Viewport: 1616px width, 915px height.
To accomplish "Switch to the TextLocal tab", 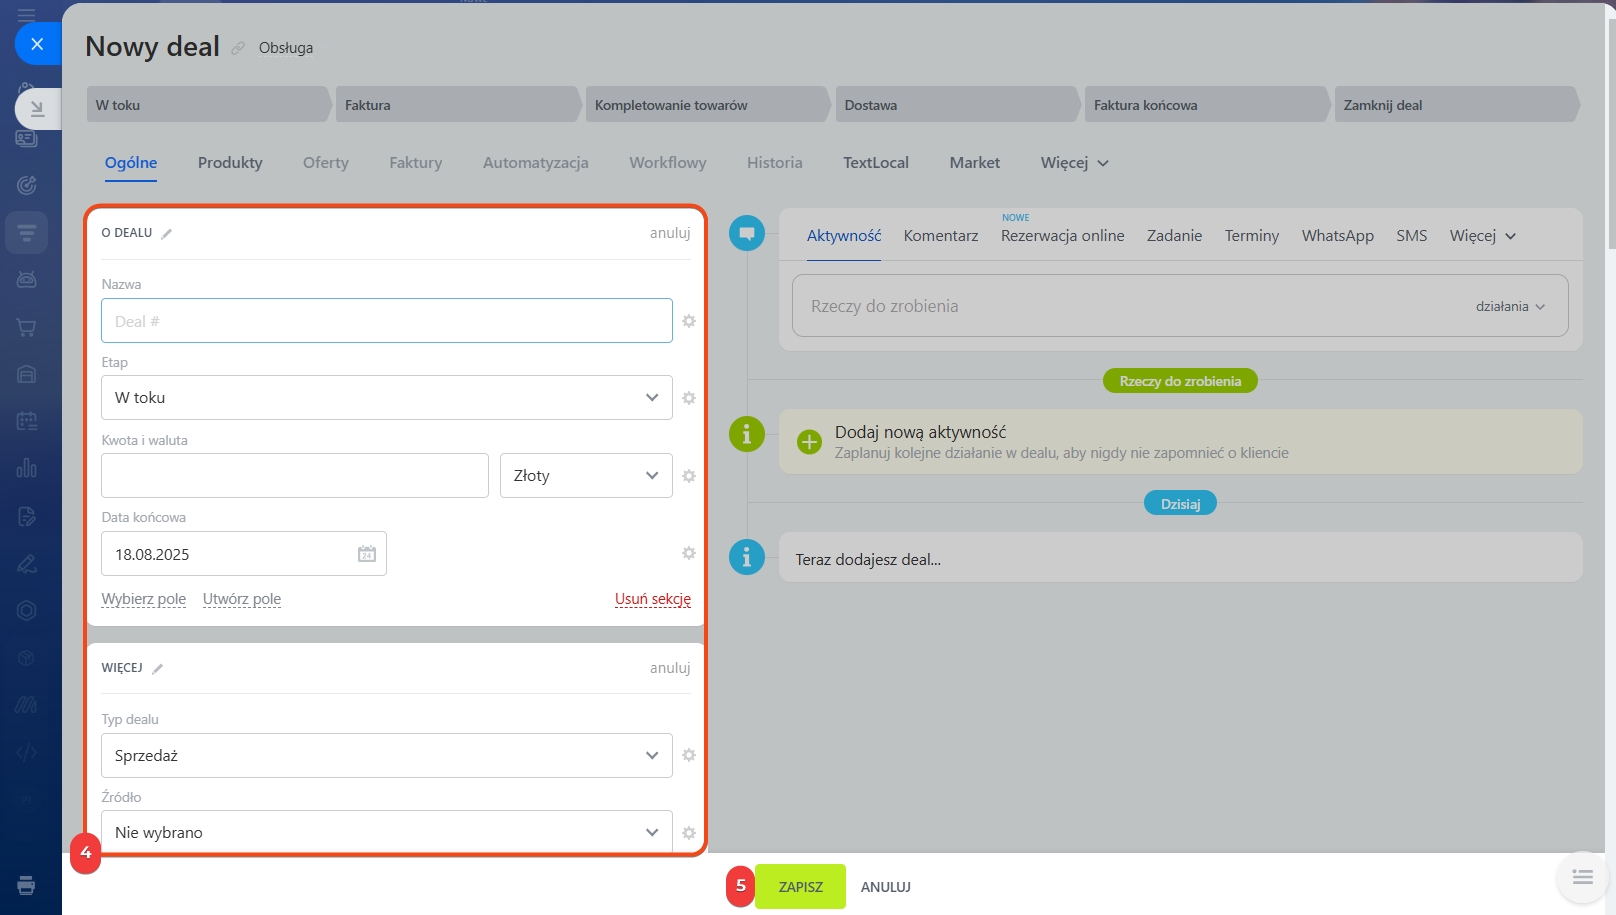I will pos(876,163).
